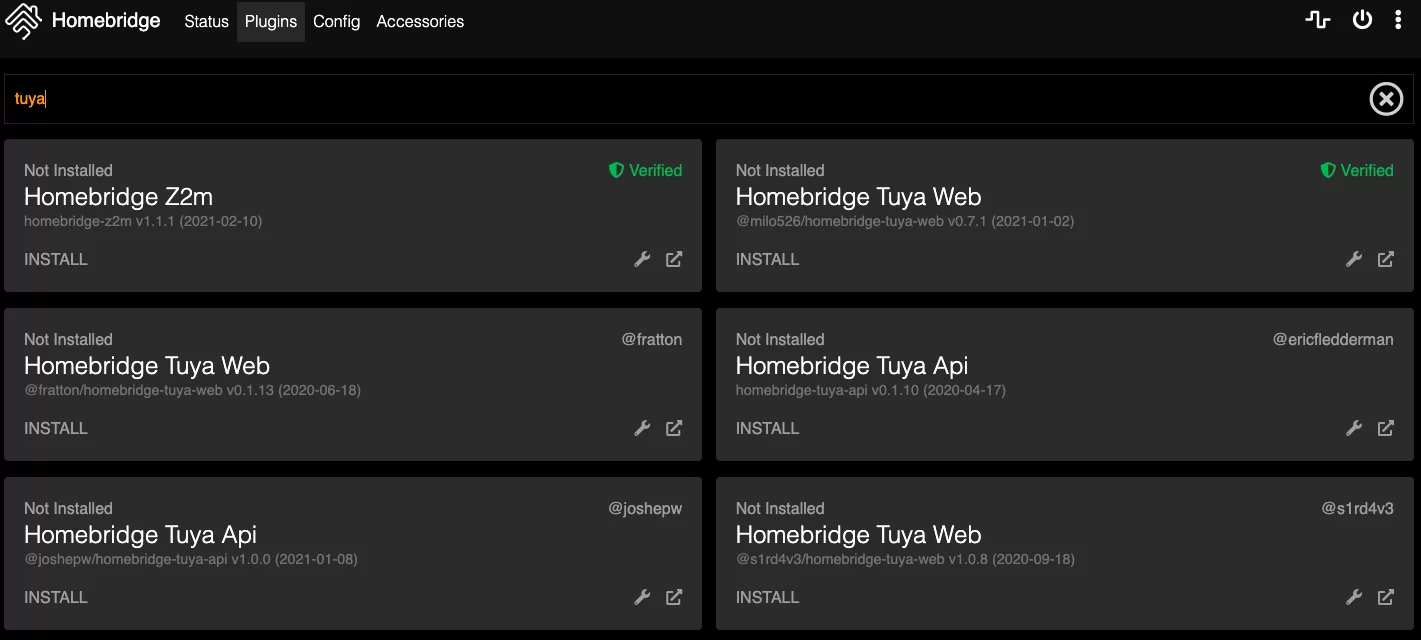Open external link on milo526 Tuya Web card

coord(1386,259)
